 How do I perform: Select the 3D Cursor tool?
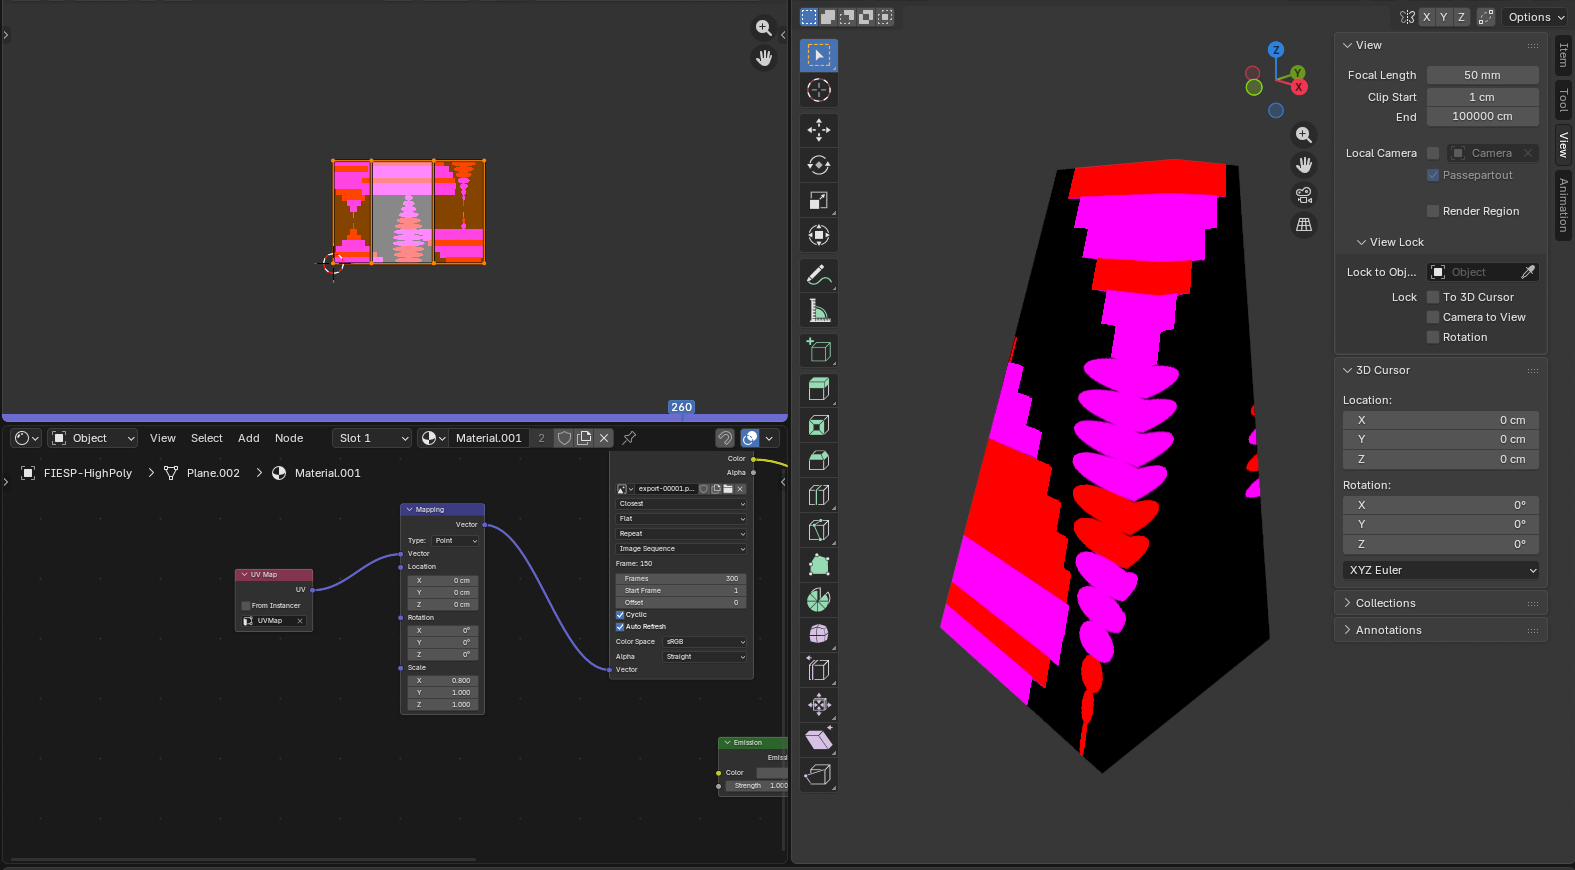pos(818,91)
